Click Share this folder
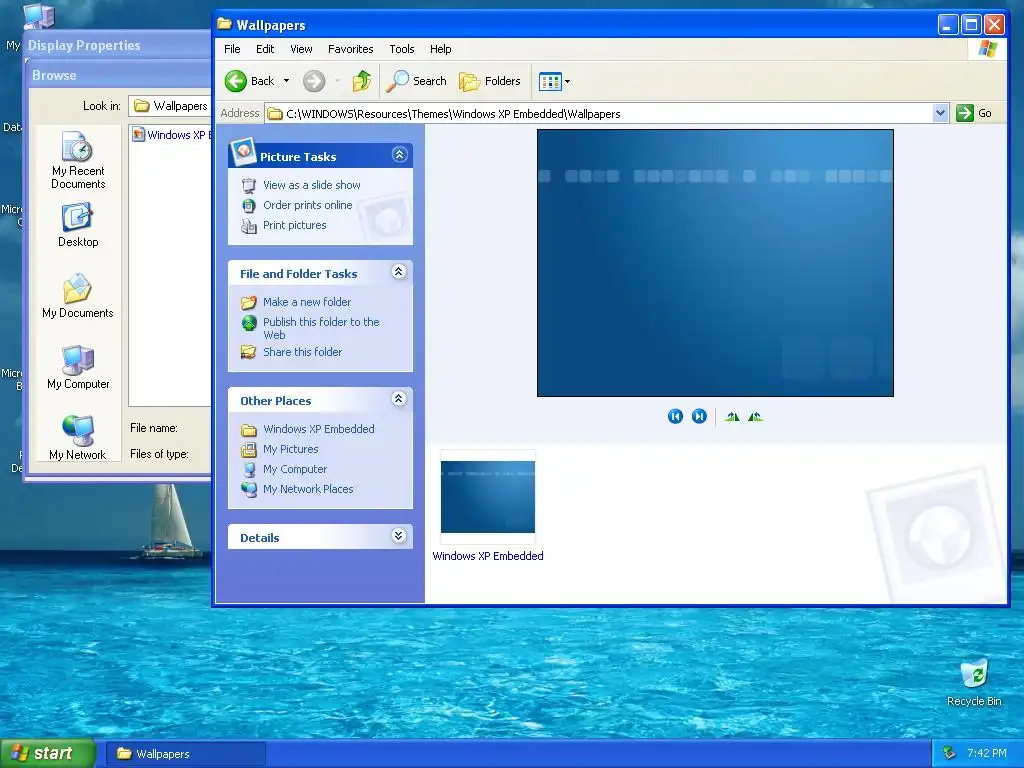Screen dimensions: 1024x768 point(302,352)
